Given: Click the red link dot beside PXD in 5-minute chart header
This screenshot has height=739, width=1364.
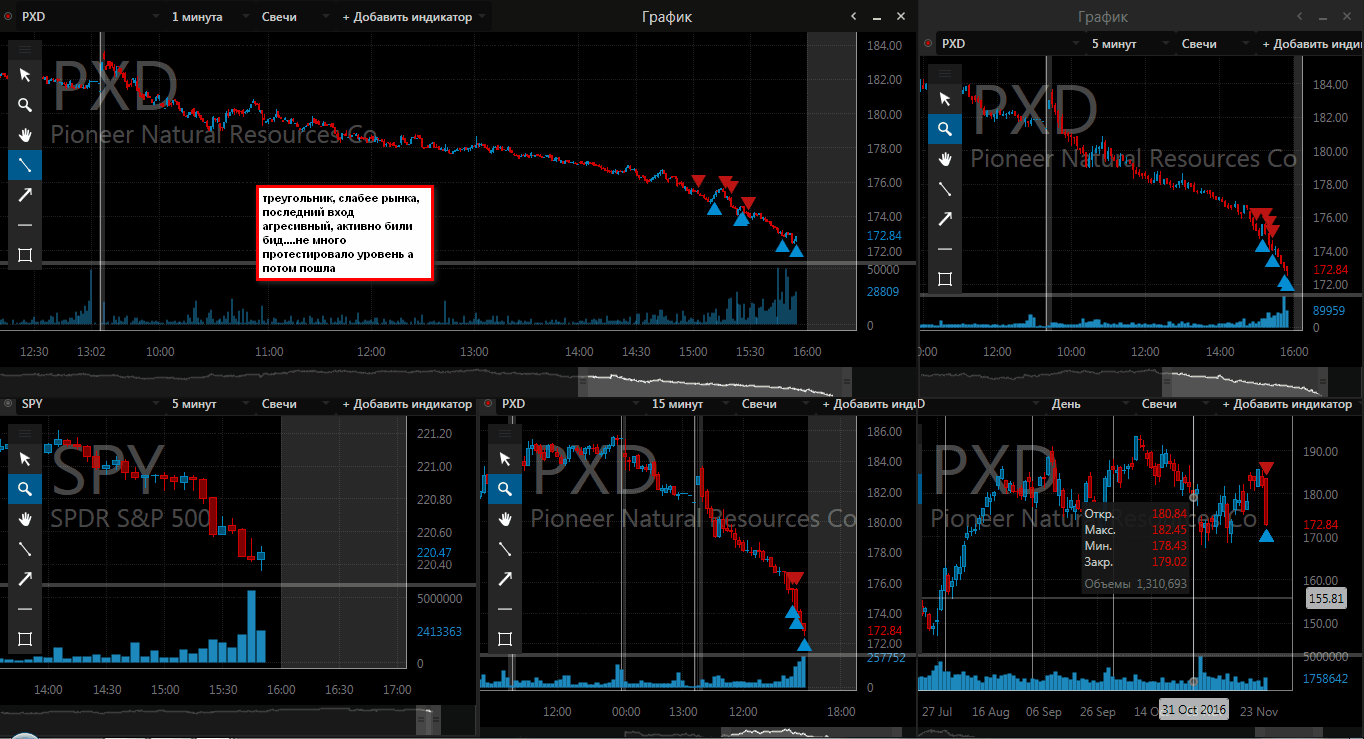Looking at the screenshot, I should pos(928,44).
